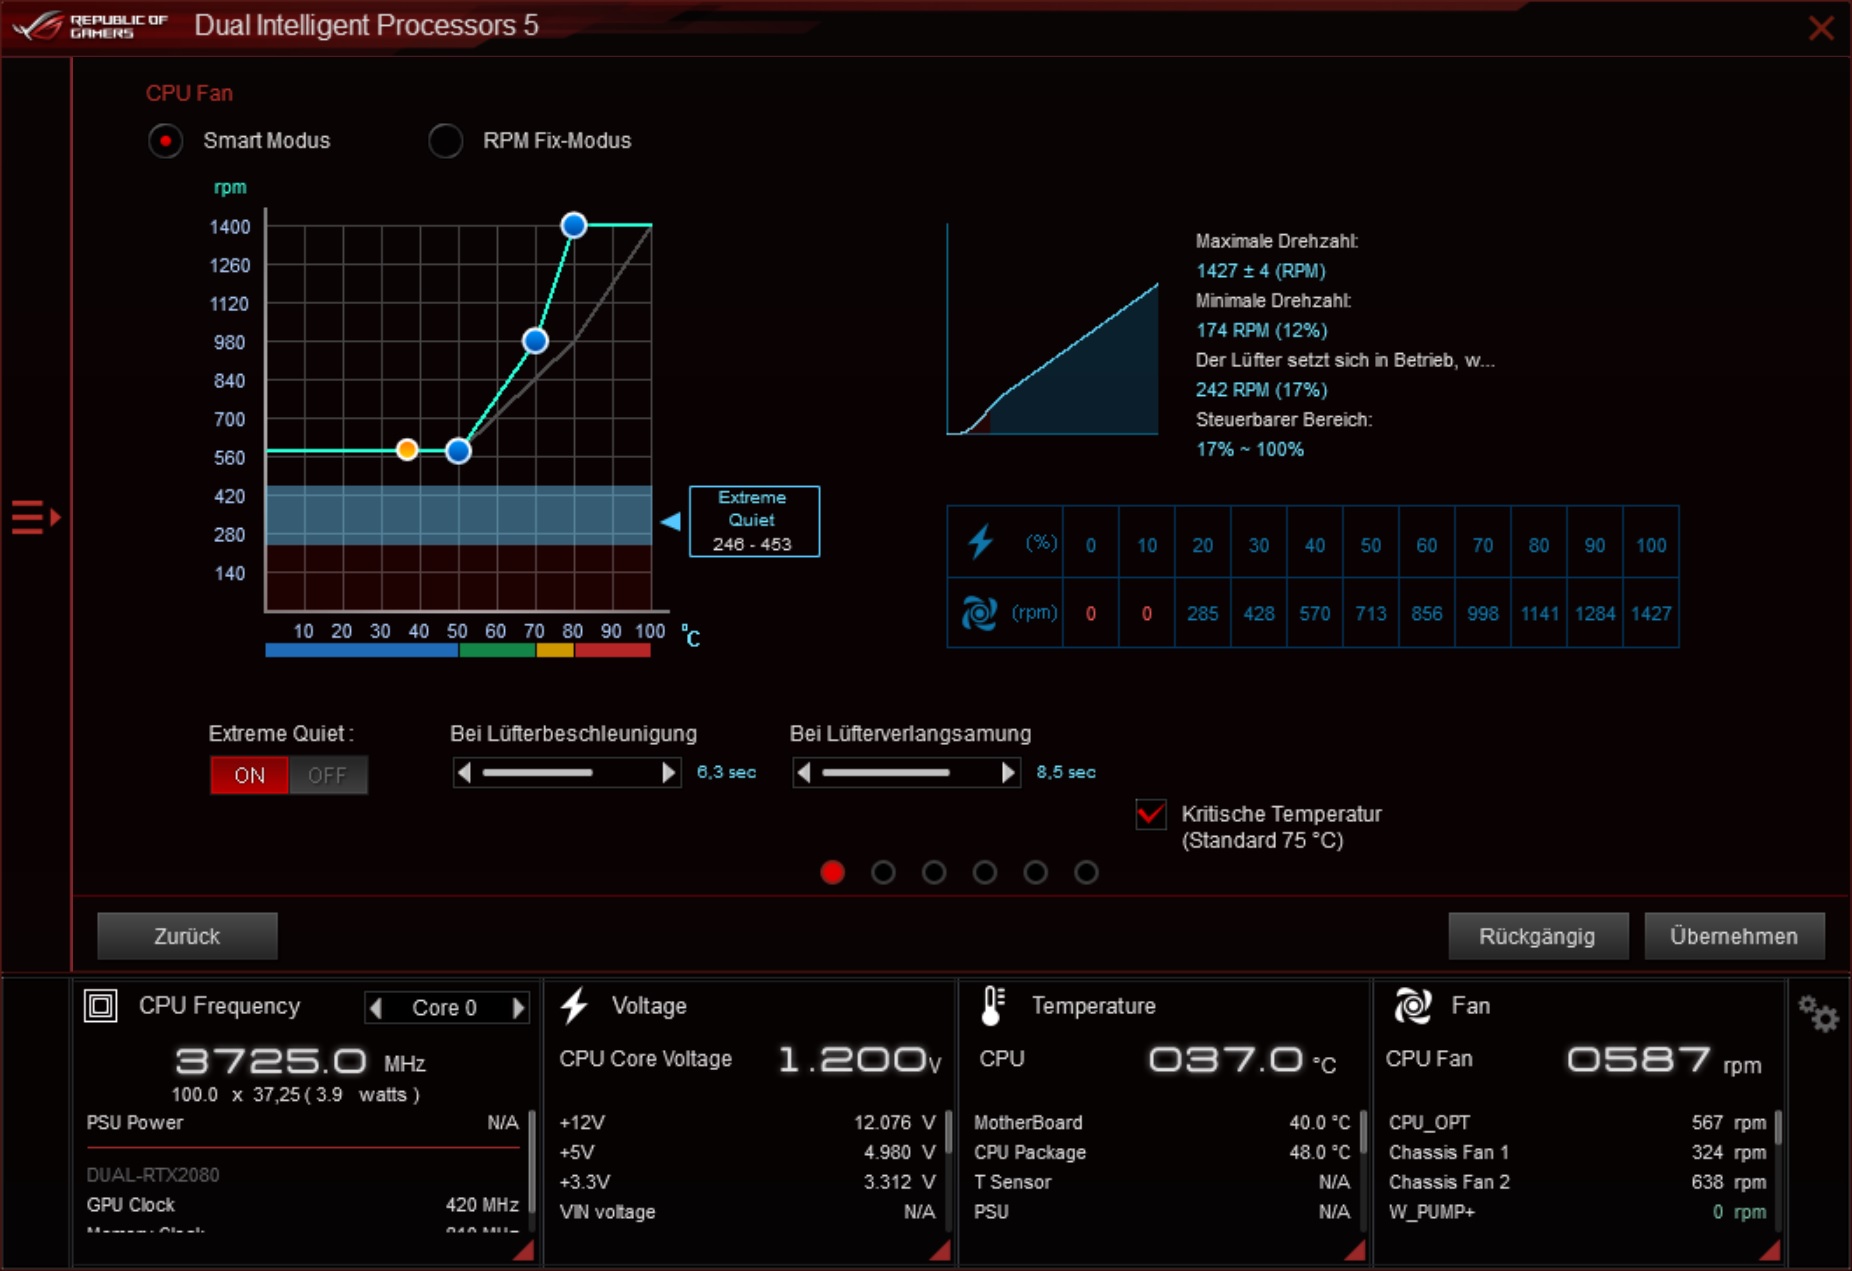The width and height of the screenshot is (1852, 1271).
Task: Click the Lüfterverlangsamung slider track
Action: point(906,773)
